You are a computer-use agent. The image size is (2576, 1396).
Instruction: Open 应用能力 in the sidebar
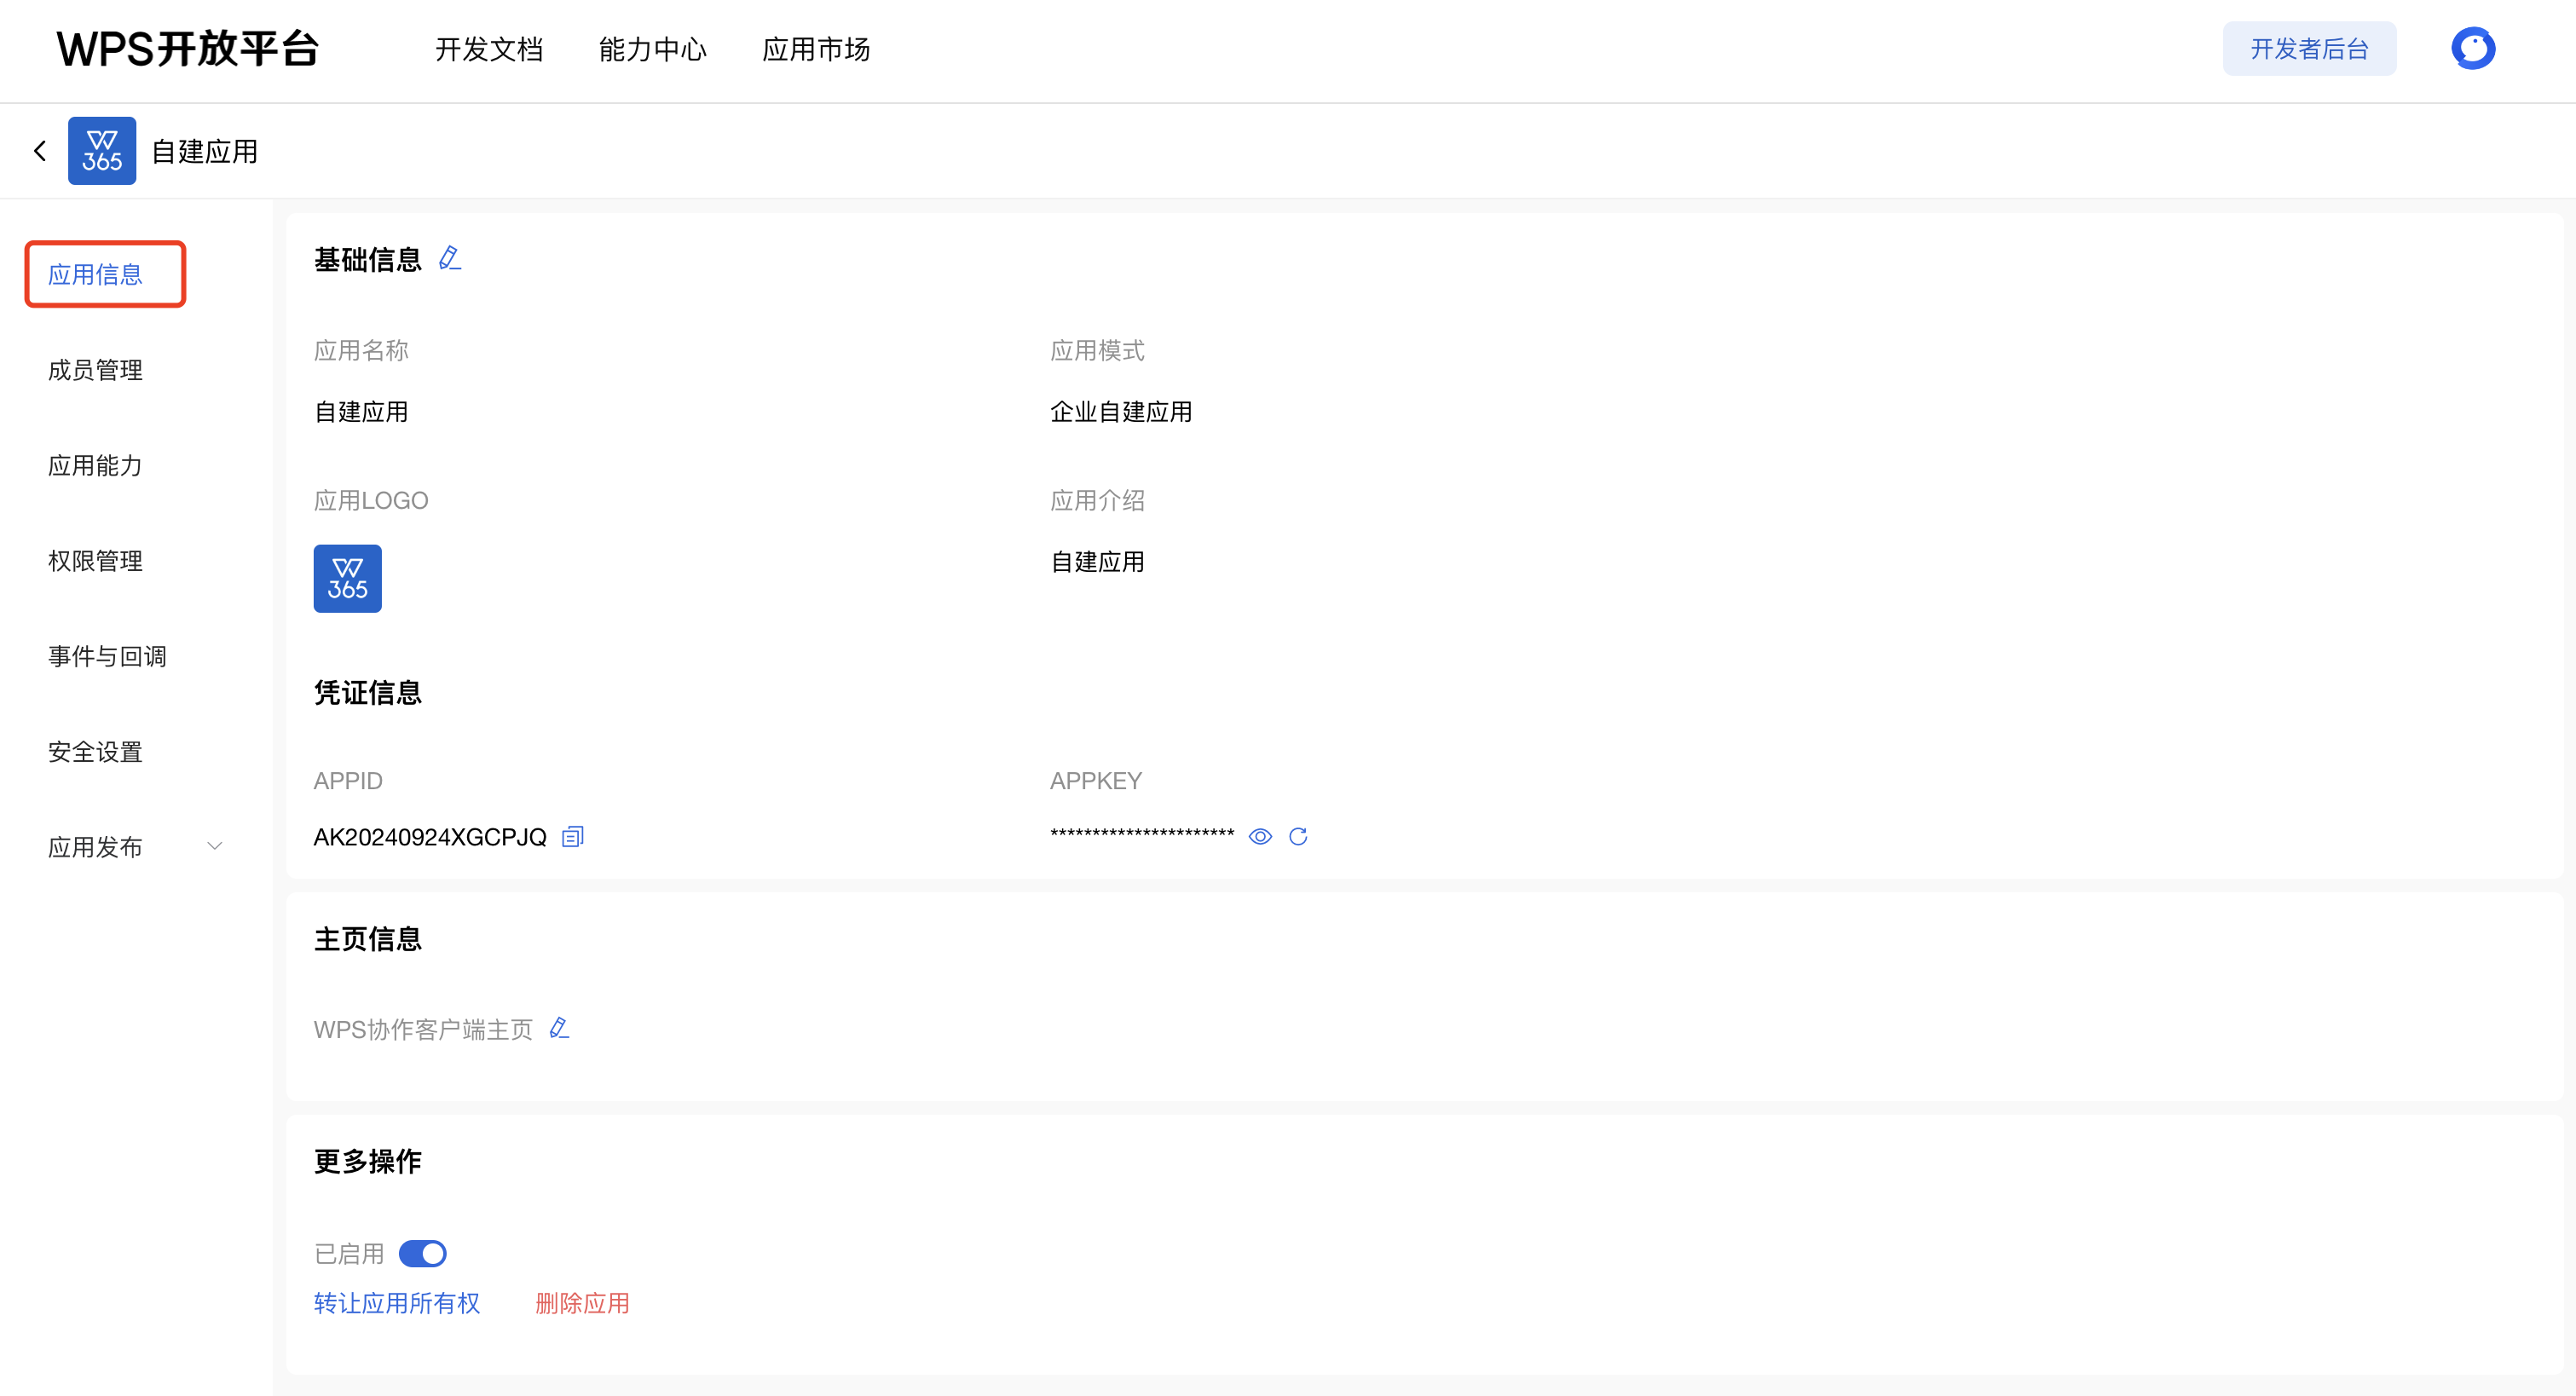95,466
